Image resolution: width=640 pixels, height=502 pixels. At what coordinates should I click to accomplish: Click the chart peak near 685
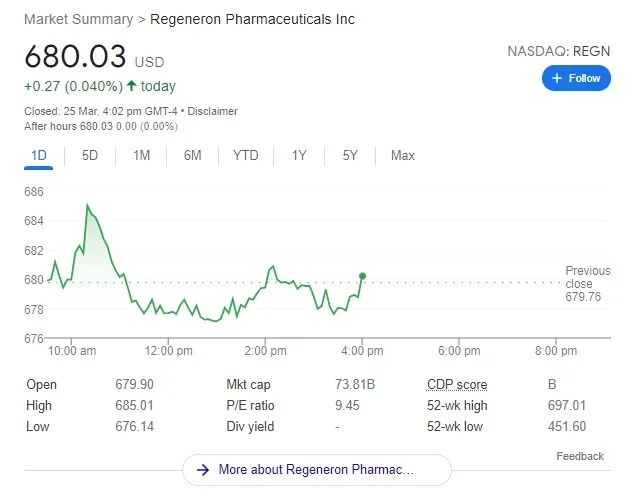tap(88, 205)
